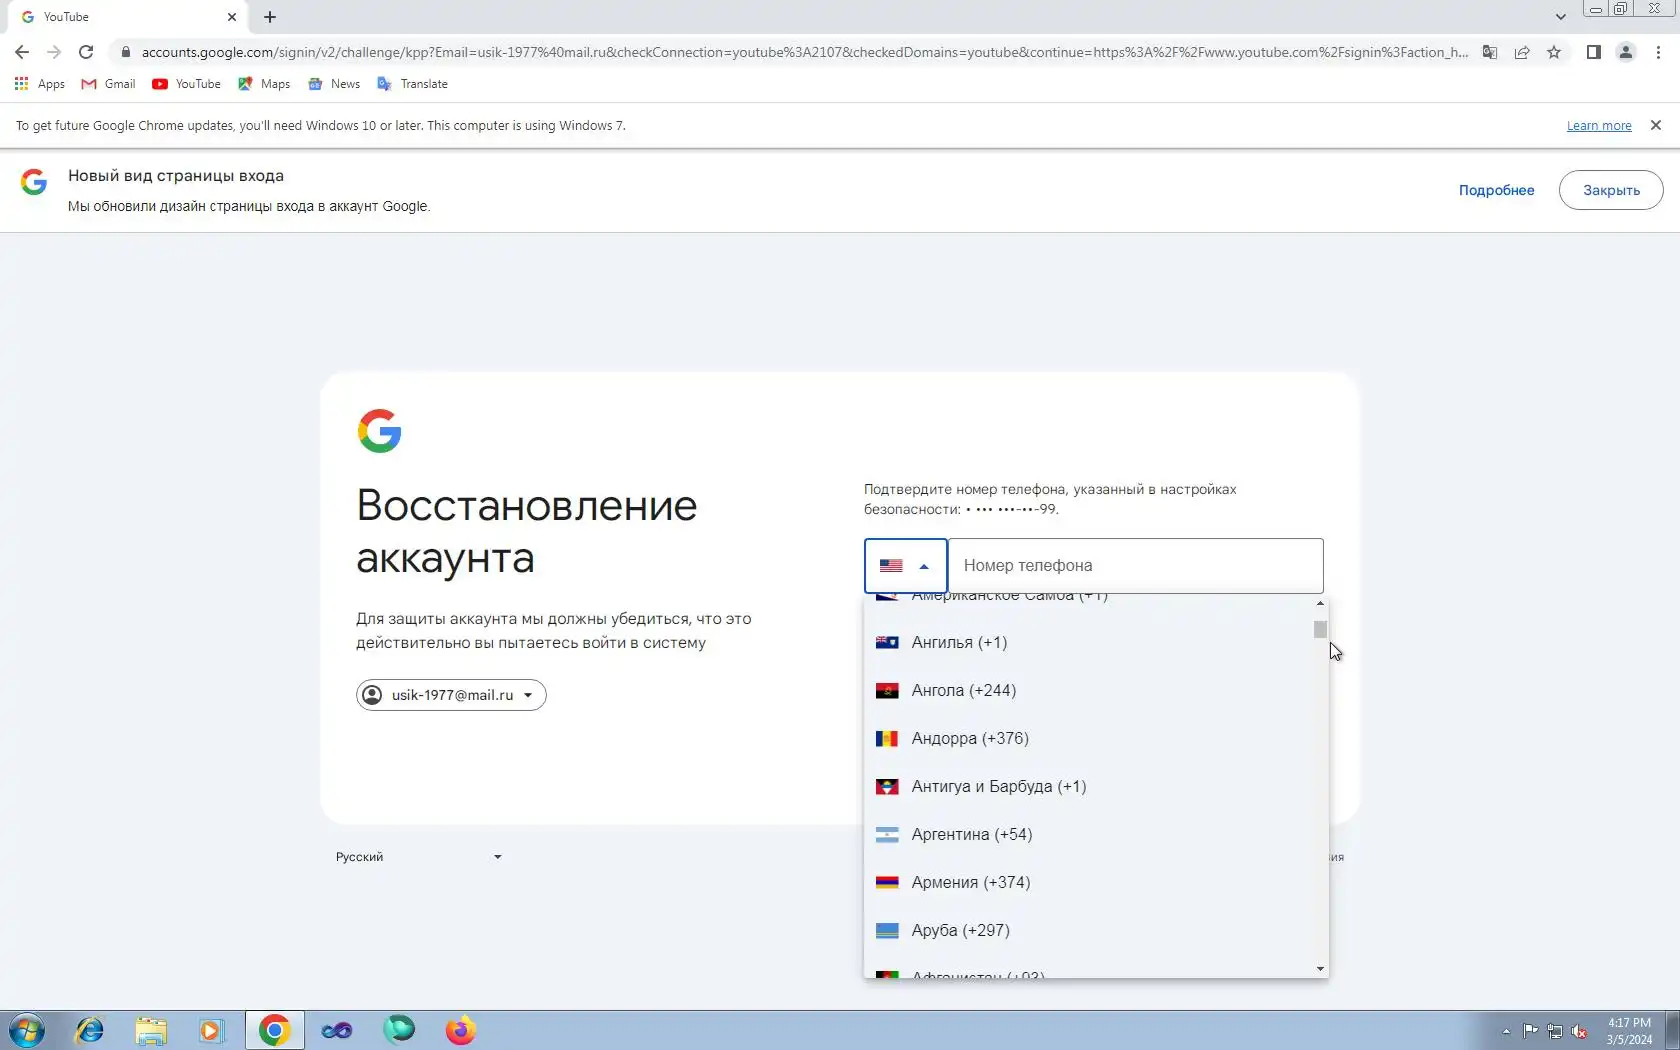Click the Номер телефона input field
The image size is (1680, 1050).
(1135, 566)
